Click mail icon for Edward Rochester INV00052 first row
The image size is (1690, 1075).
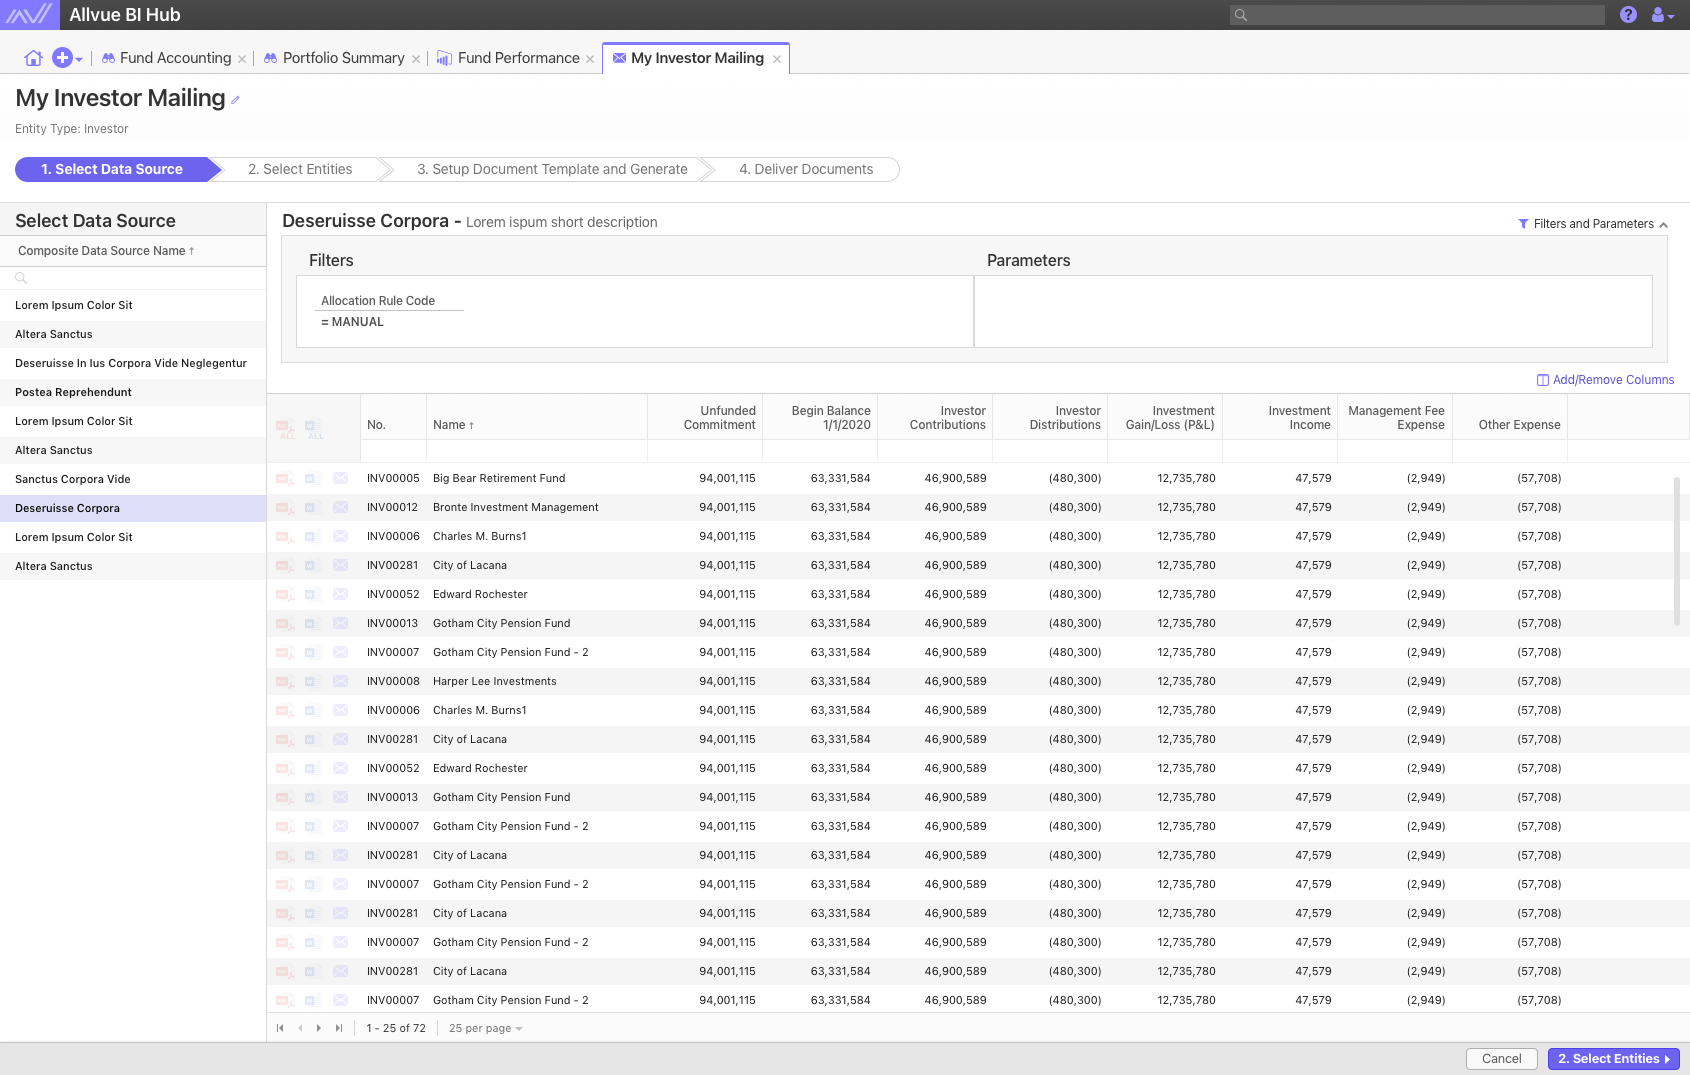point(340,594)
